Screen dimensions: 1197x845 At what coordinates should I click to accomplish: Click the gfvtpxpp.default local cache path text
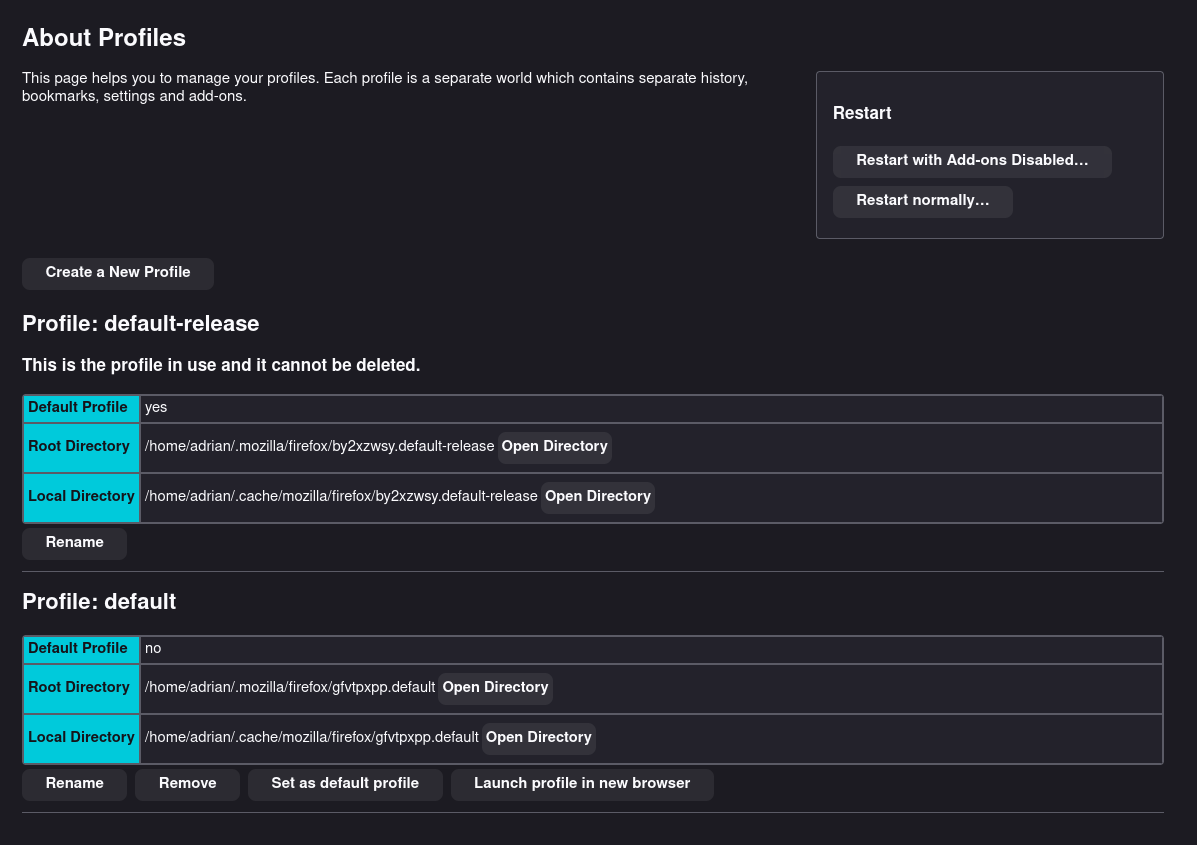[311, 738]
